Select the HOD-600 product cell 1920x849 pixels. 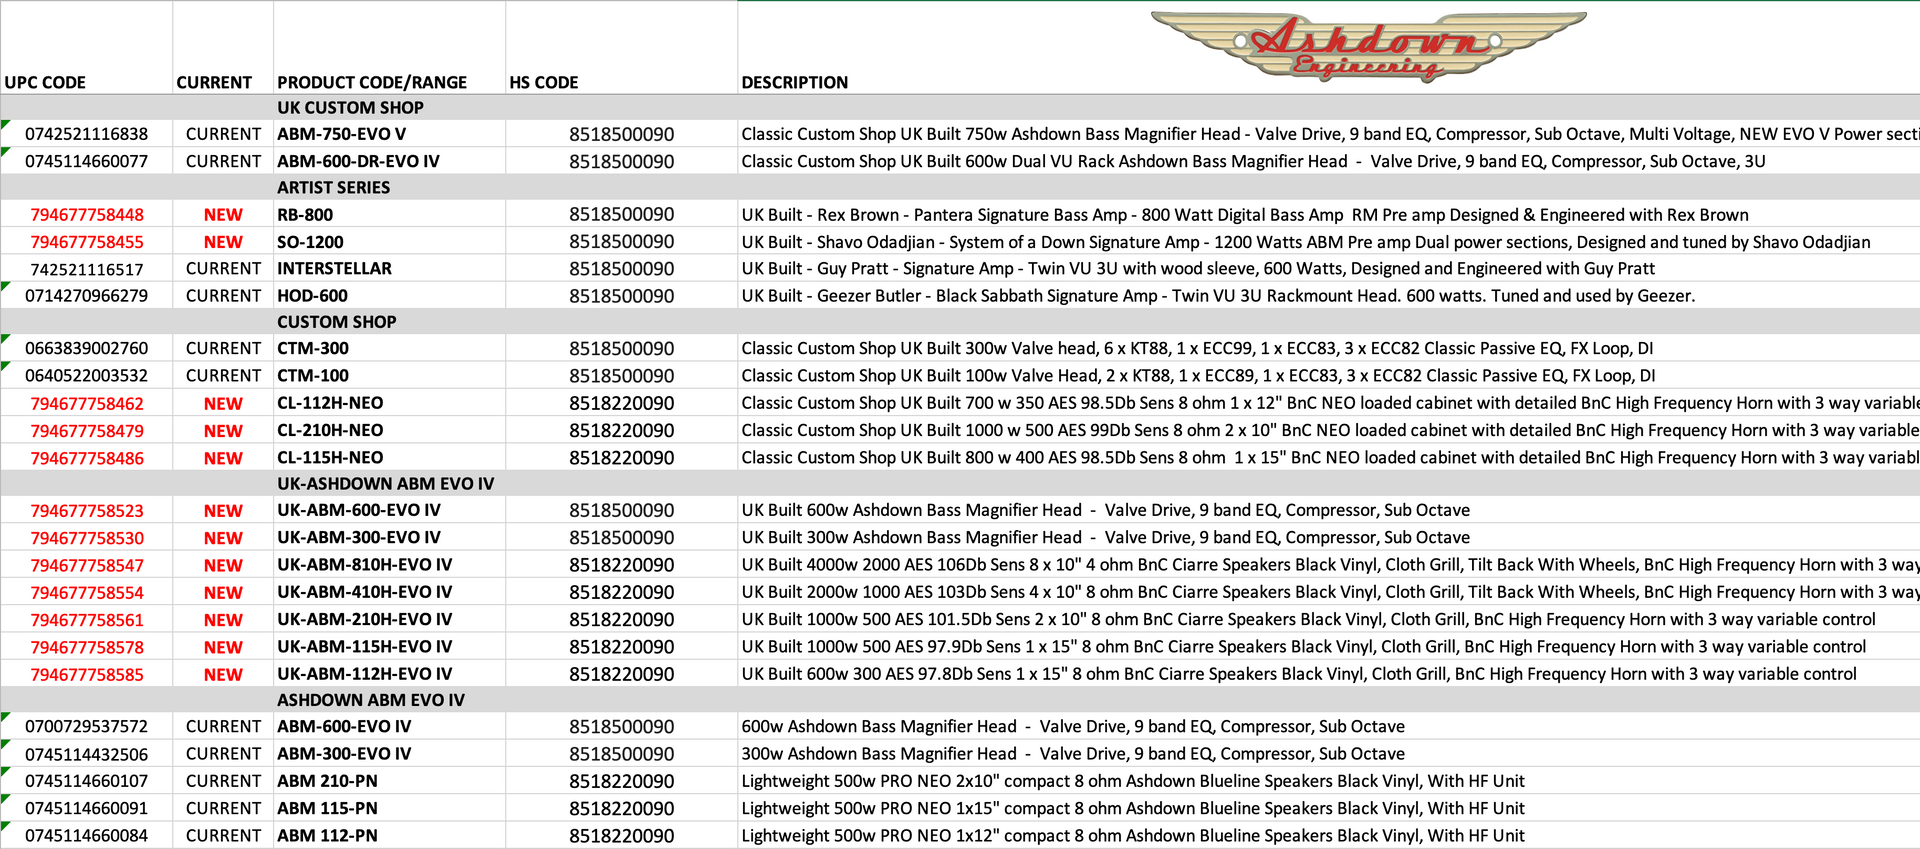[312, 296]
